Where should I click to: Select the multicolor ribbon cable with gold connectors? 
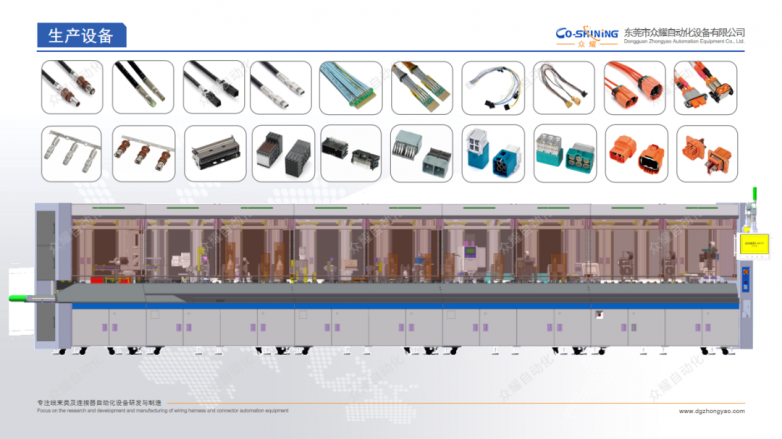421,87
